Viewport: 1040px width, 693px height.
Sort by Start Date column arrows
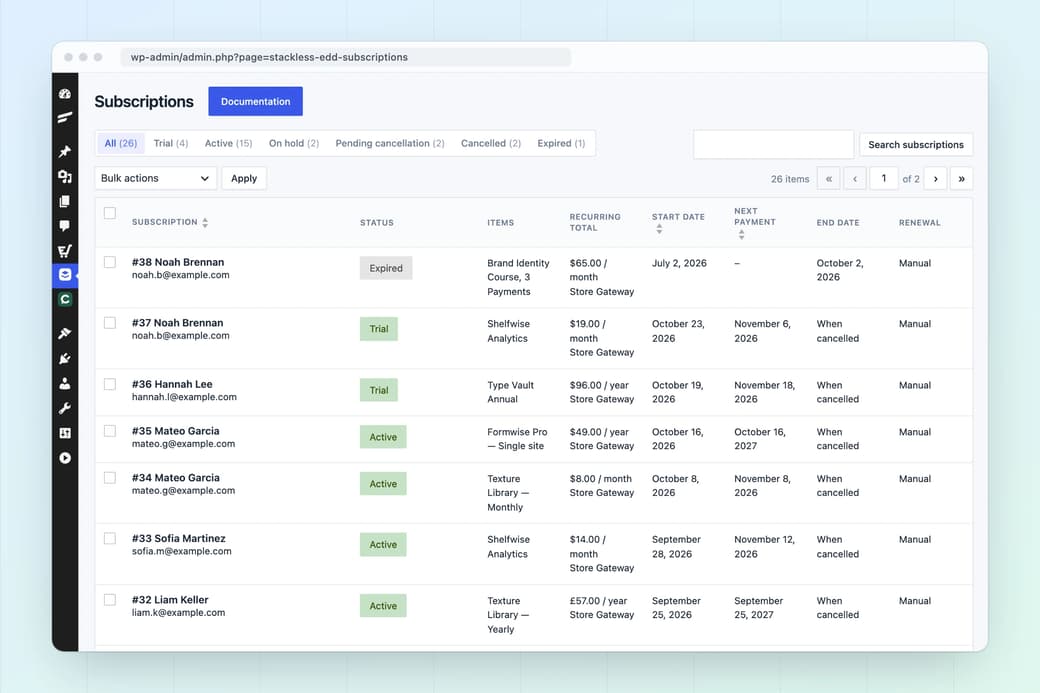659,229
